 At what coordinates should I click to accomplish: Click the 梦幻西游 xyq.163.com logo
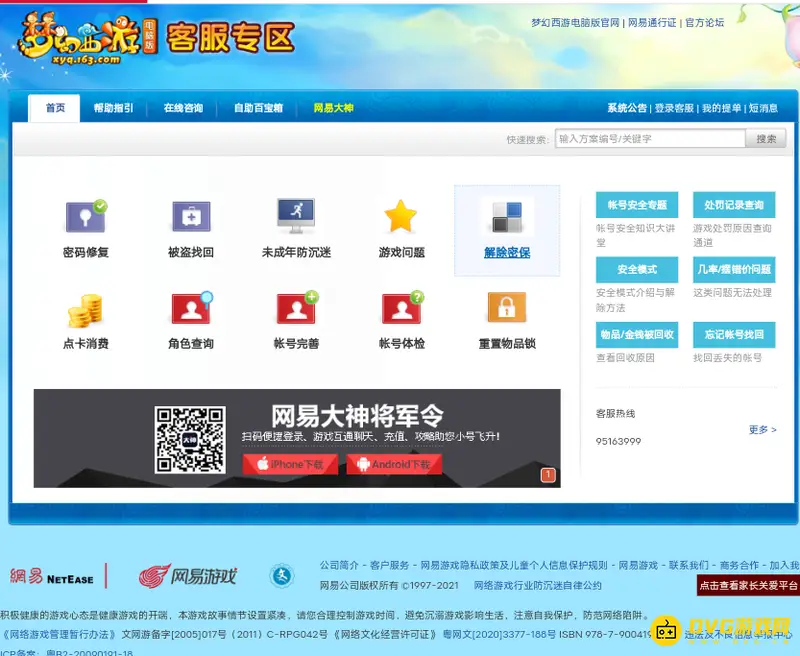point(87,40)
